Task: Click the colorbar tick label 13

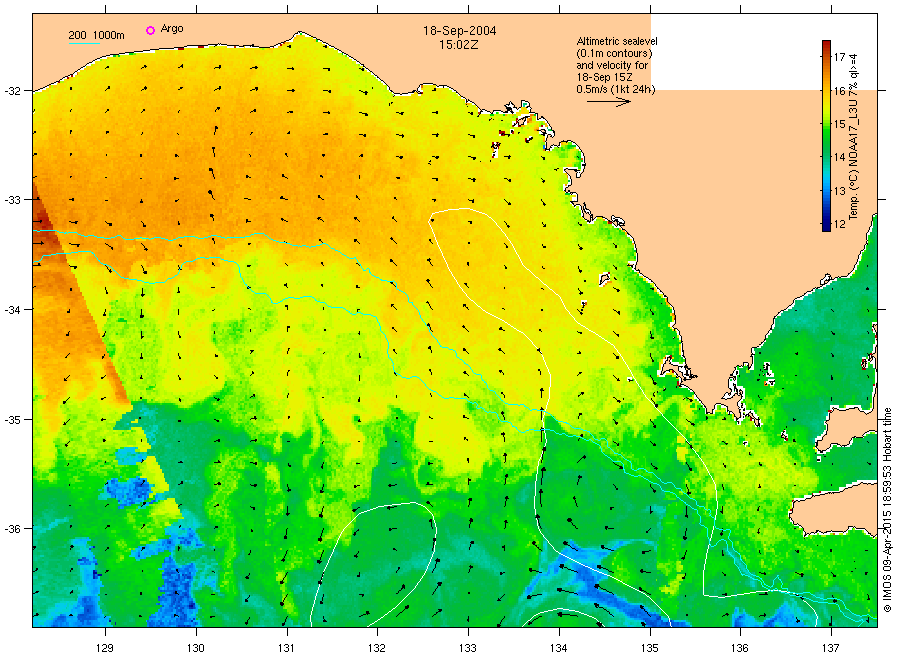Action: click(x=840, y=191)
